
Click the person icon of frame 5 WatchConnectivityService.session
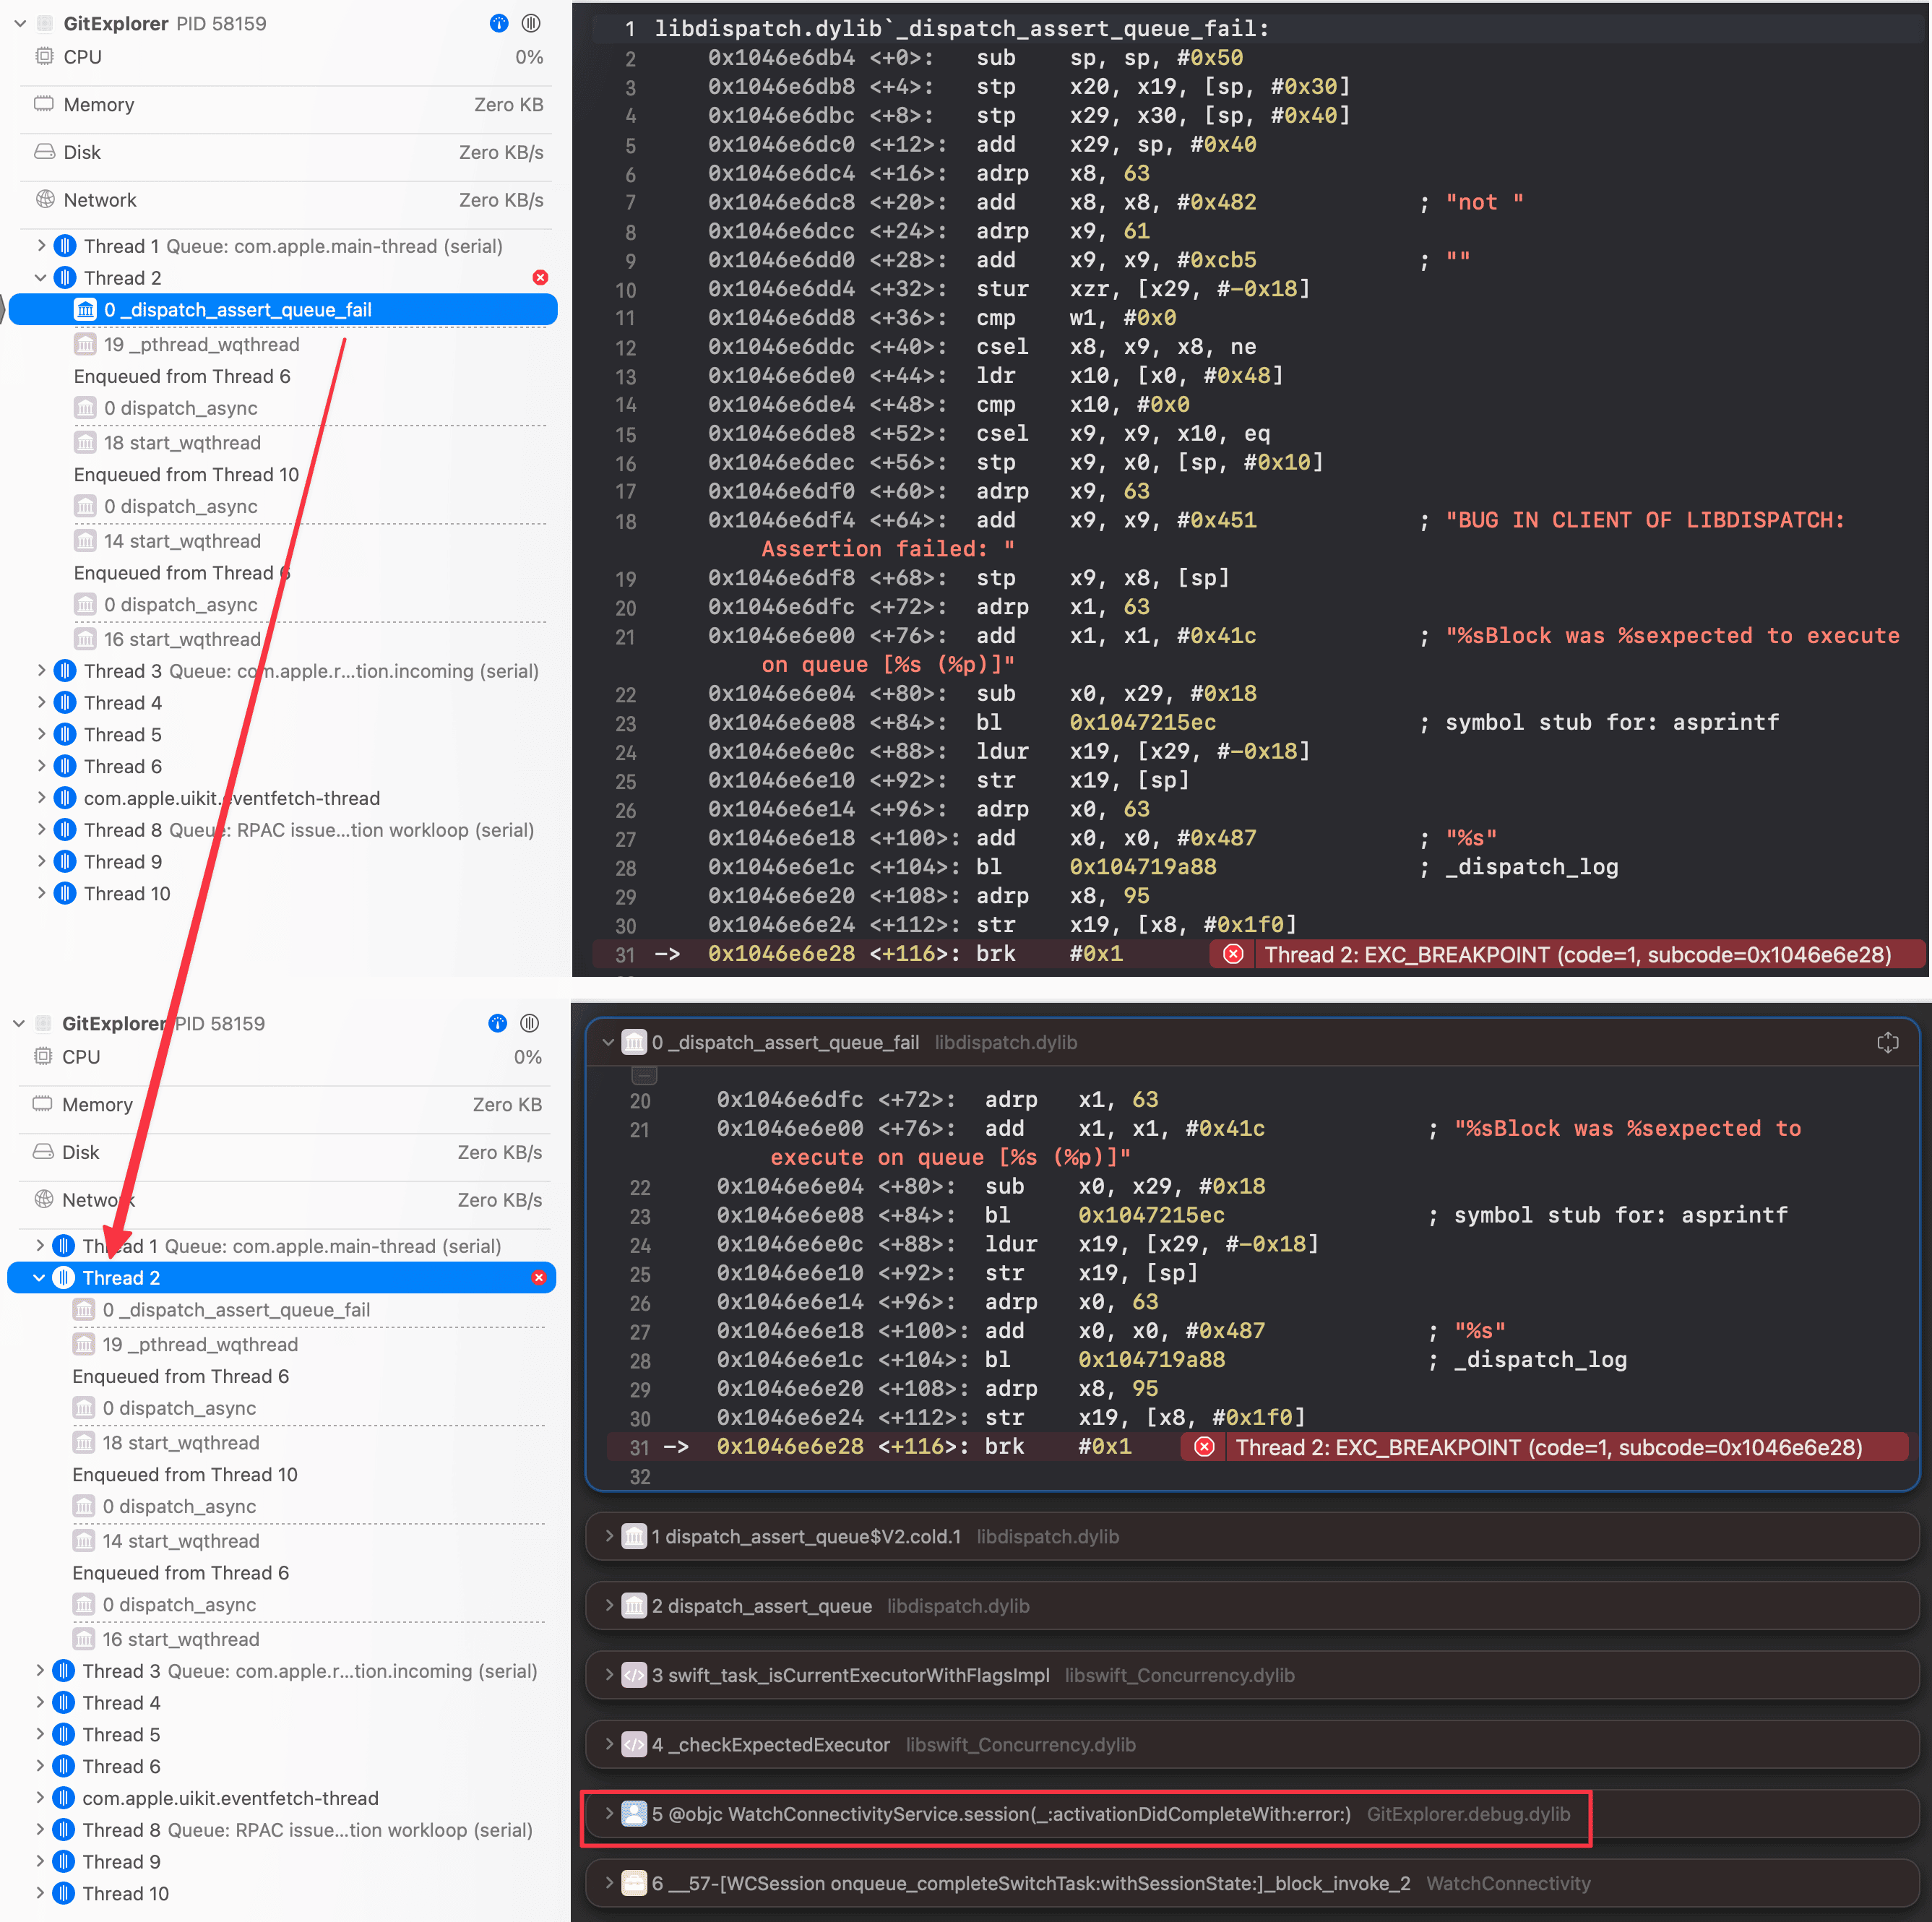(x=635, y=1814)
